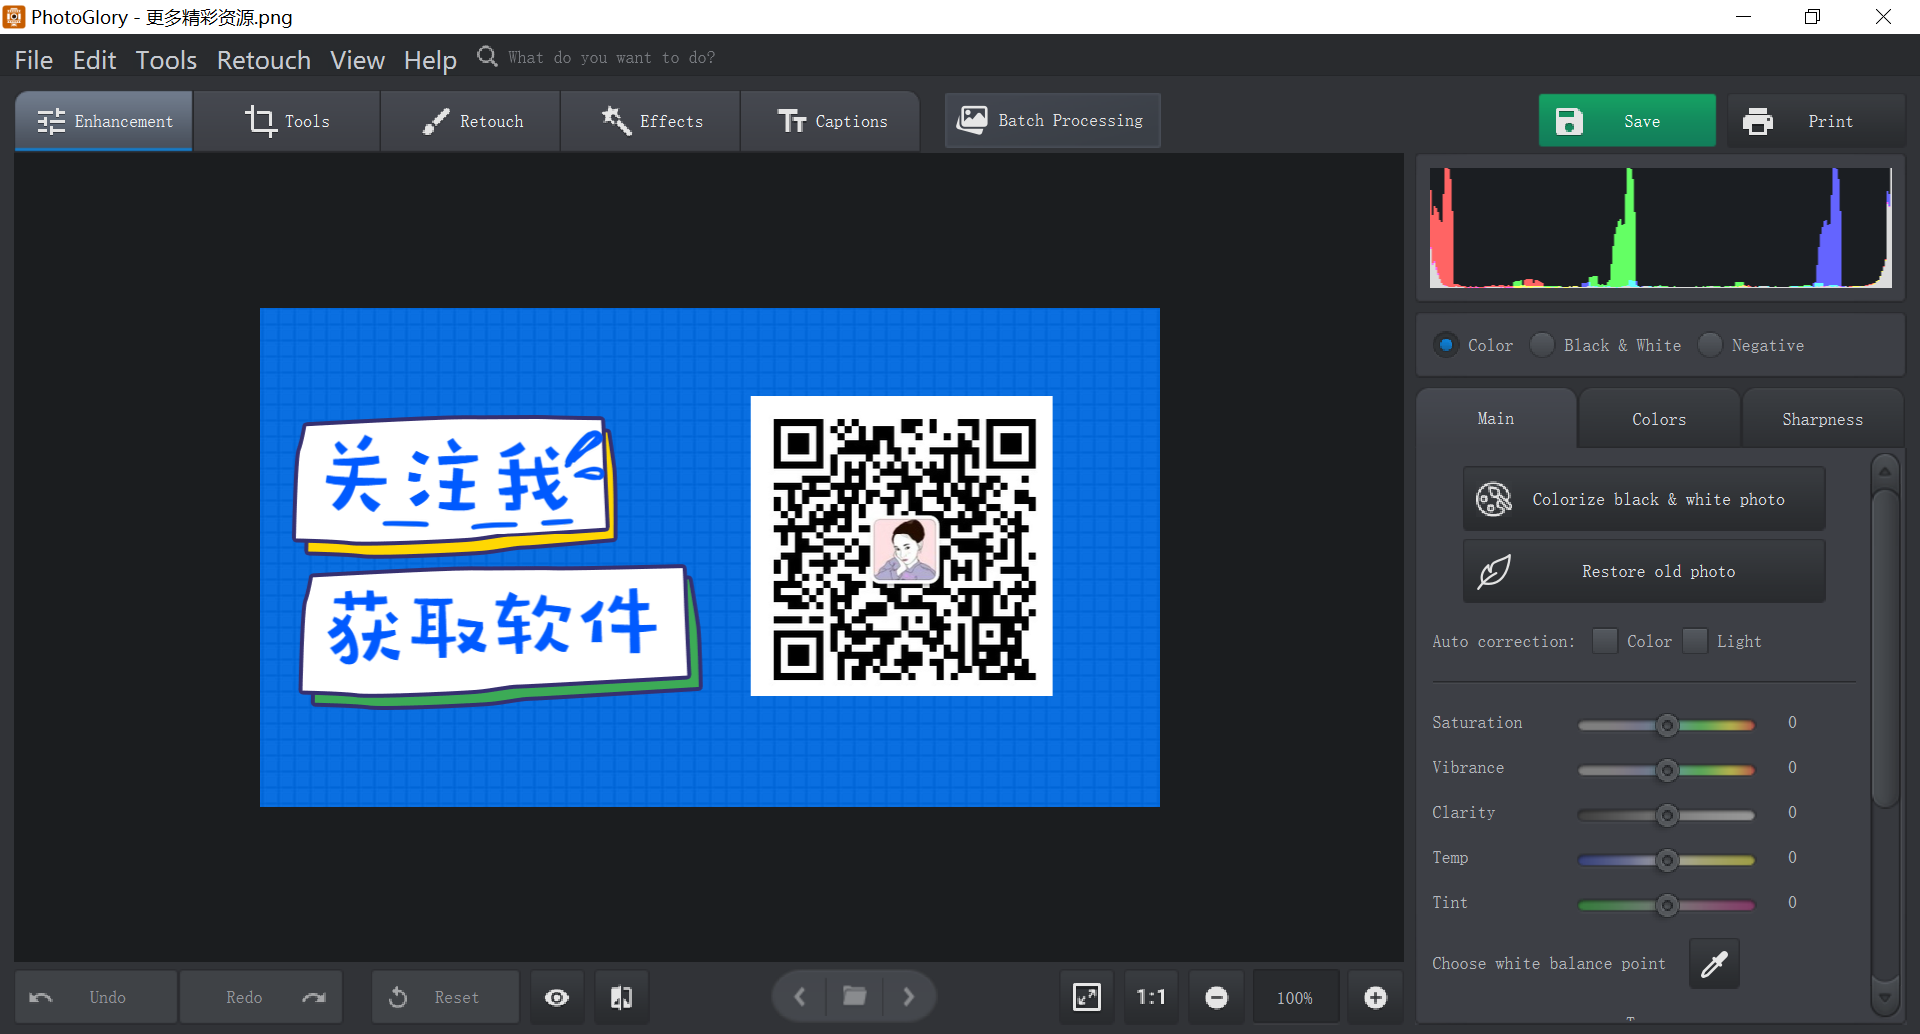This screenshot has width=1920, height=1034.
Task: Click the Print printer icon
Action: (1758, 121)
